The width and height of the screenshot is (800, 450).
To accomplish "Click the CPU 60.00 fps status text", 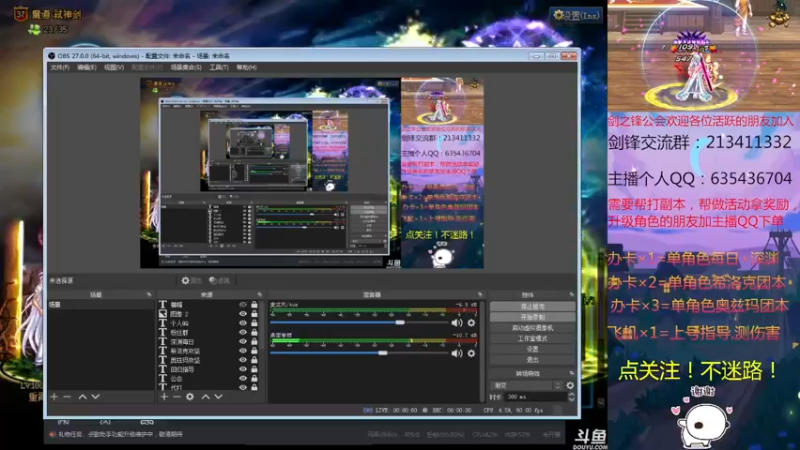I will coord(513,410).
